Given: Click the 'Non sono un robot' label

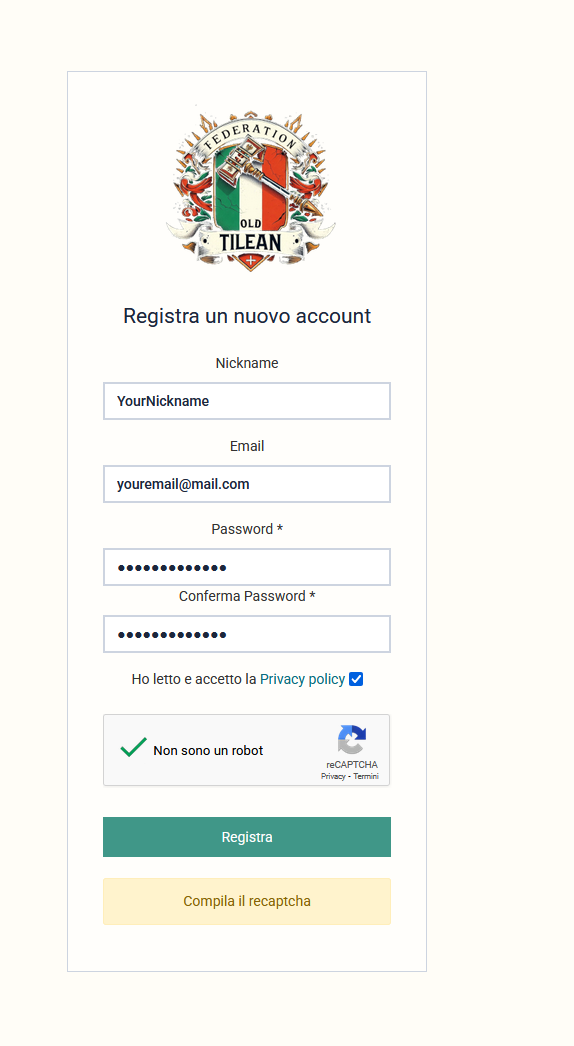Looking at the screenshot, I should coord(208,750).
